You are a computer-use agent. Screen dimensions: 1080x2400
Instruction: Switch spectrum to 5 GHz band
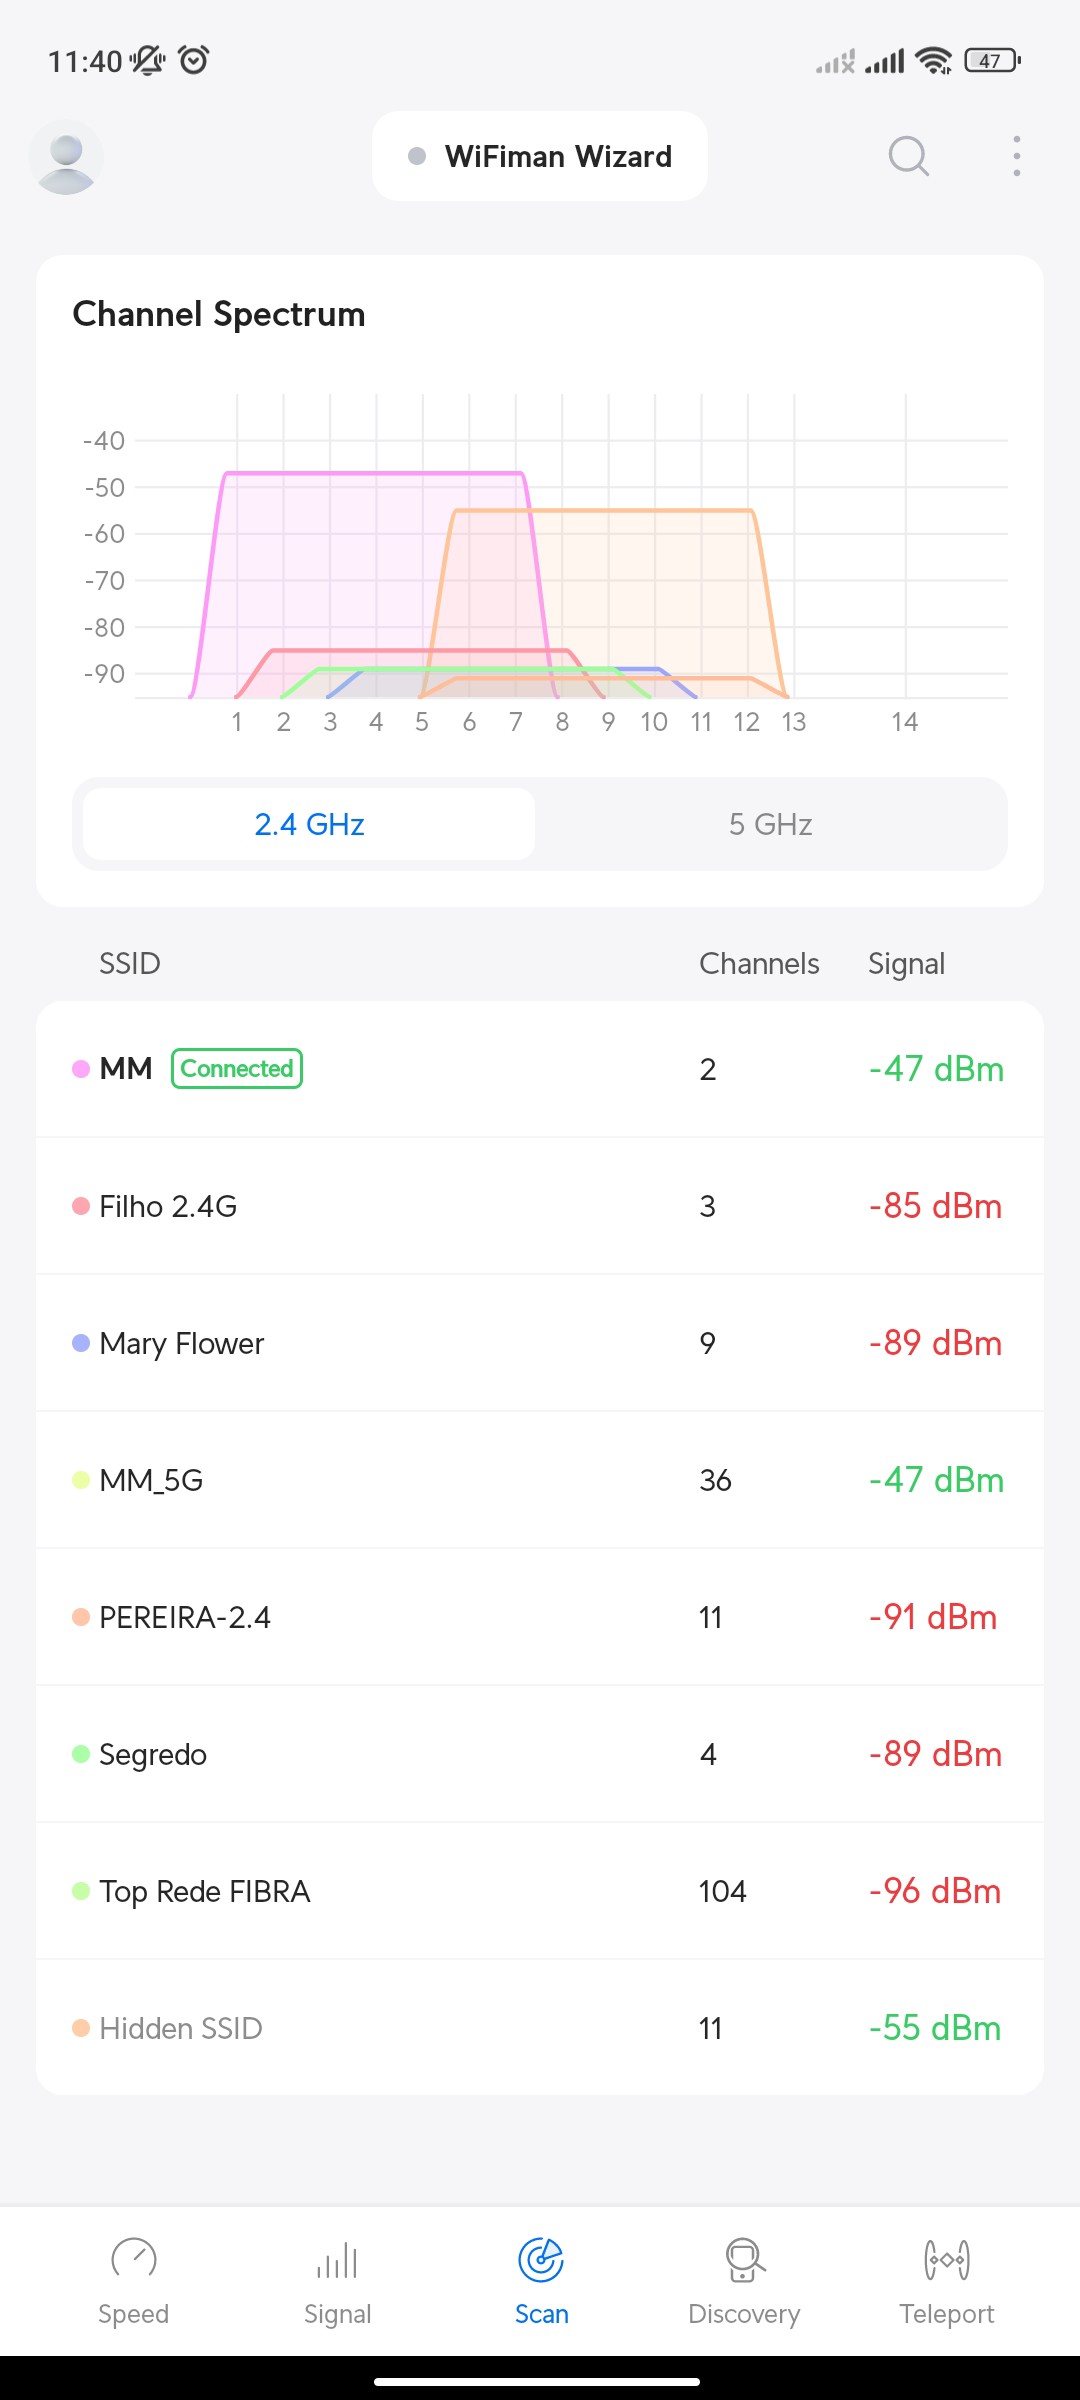770,824
